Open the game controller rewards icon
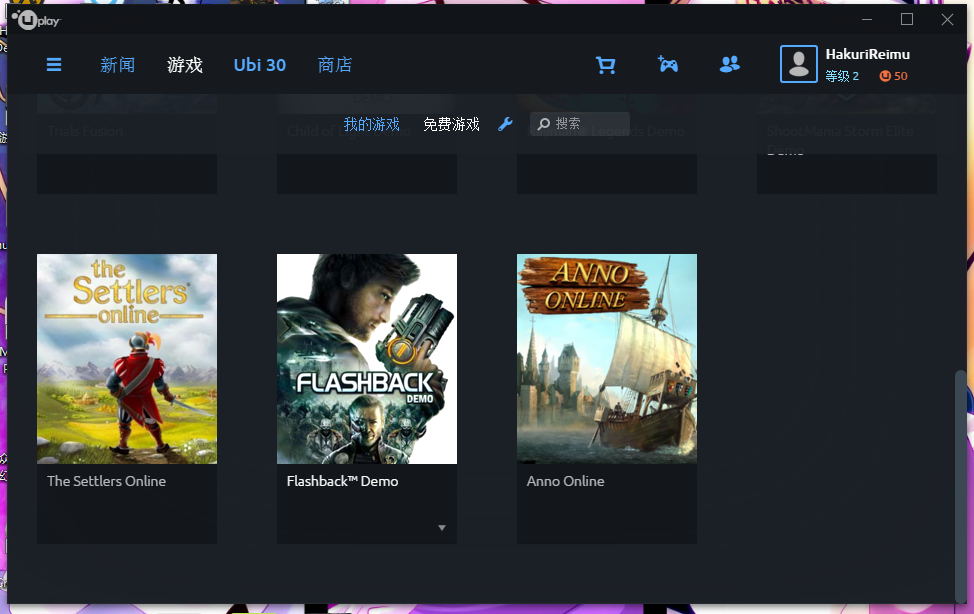Screen dimensions: 974x614 click(668, 64)
